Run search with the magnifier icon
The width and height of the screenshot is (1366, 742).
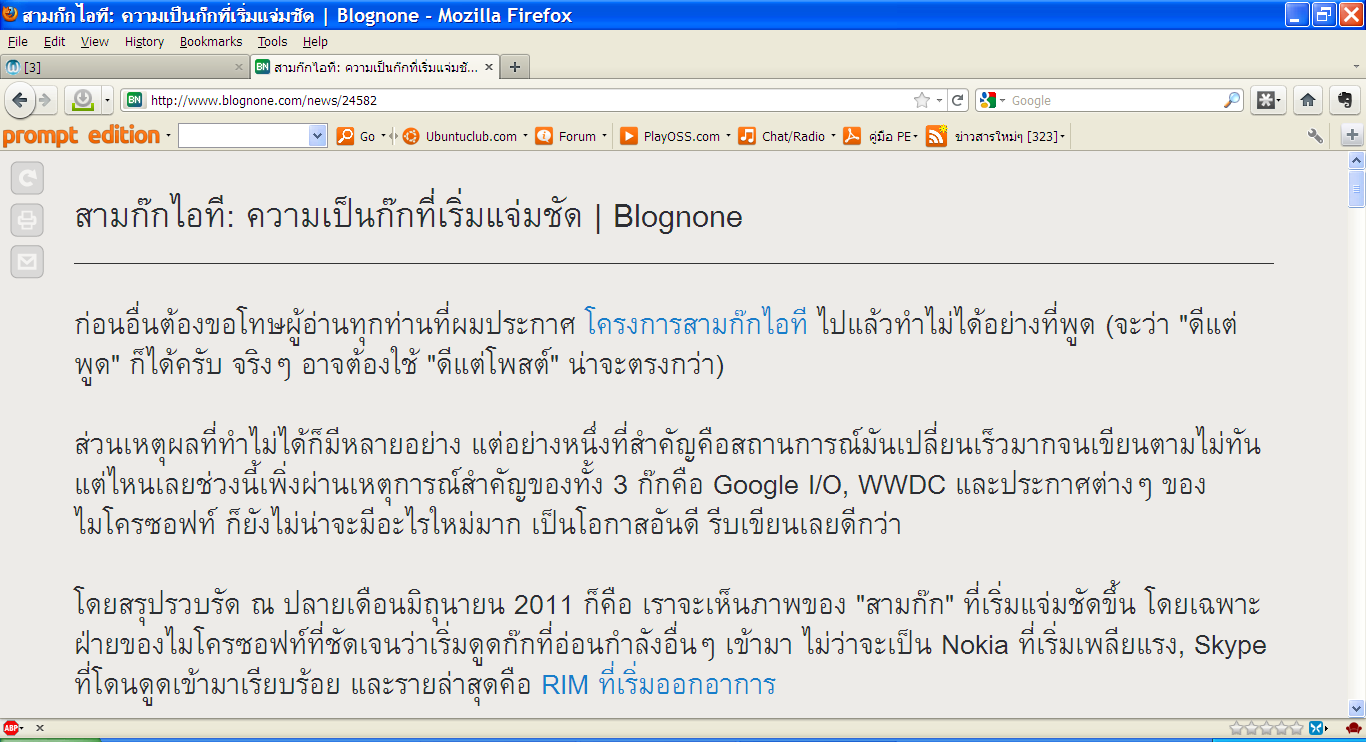(x=1232, y=100)
